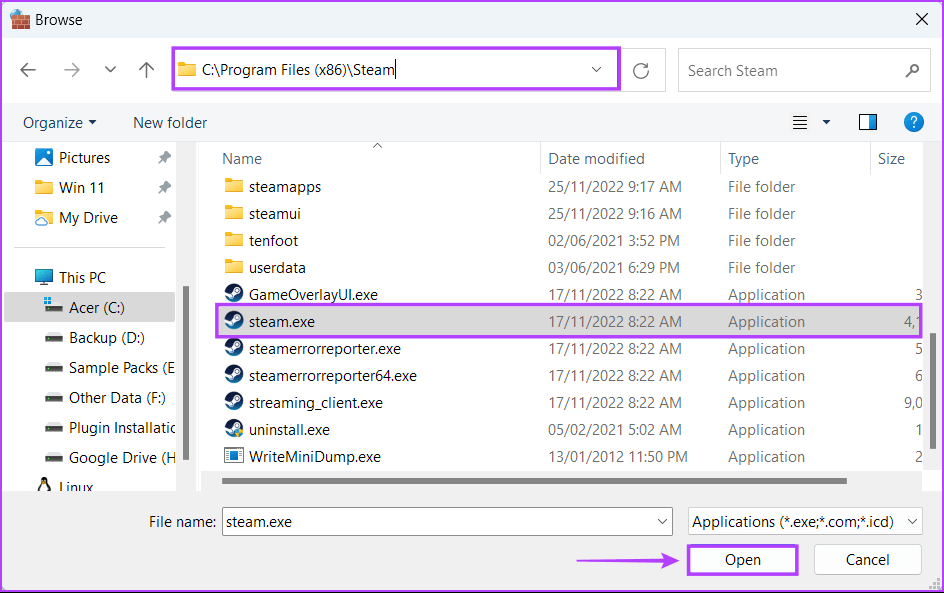
Task: Select This PC in navigation pane
Action: click(82, 278)
